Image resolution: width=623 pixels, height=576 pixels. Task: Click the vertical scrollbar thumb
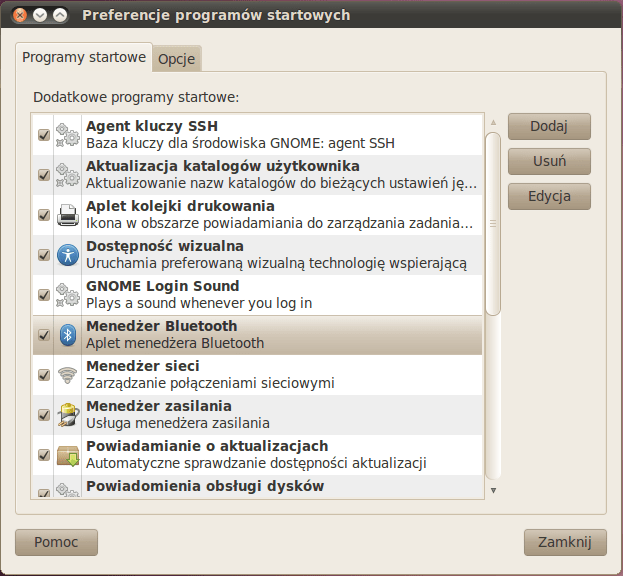493,224
